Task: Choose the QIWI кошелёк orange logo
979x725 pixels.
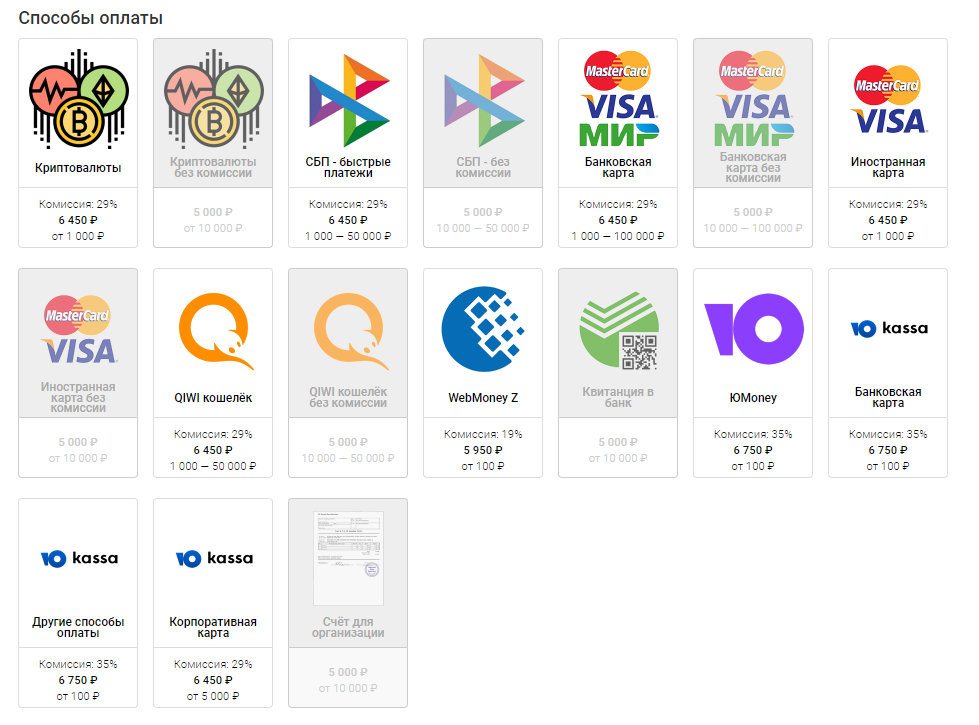Action: pyautogui.click(x=214, y=331)
